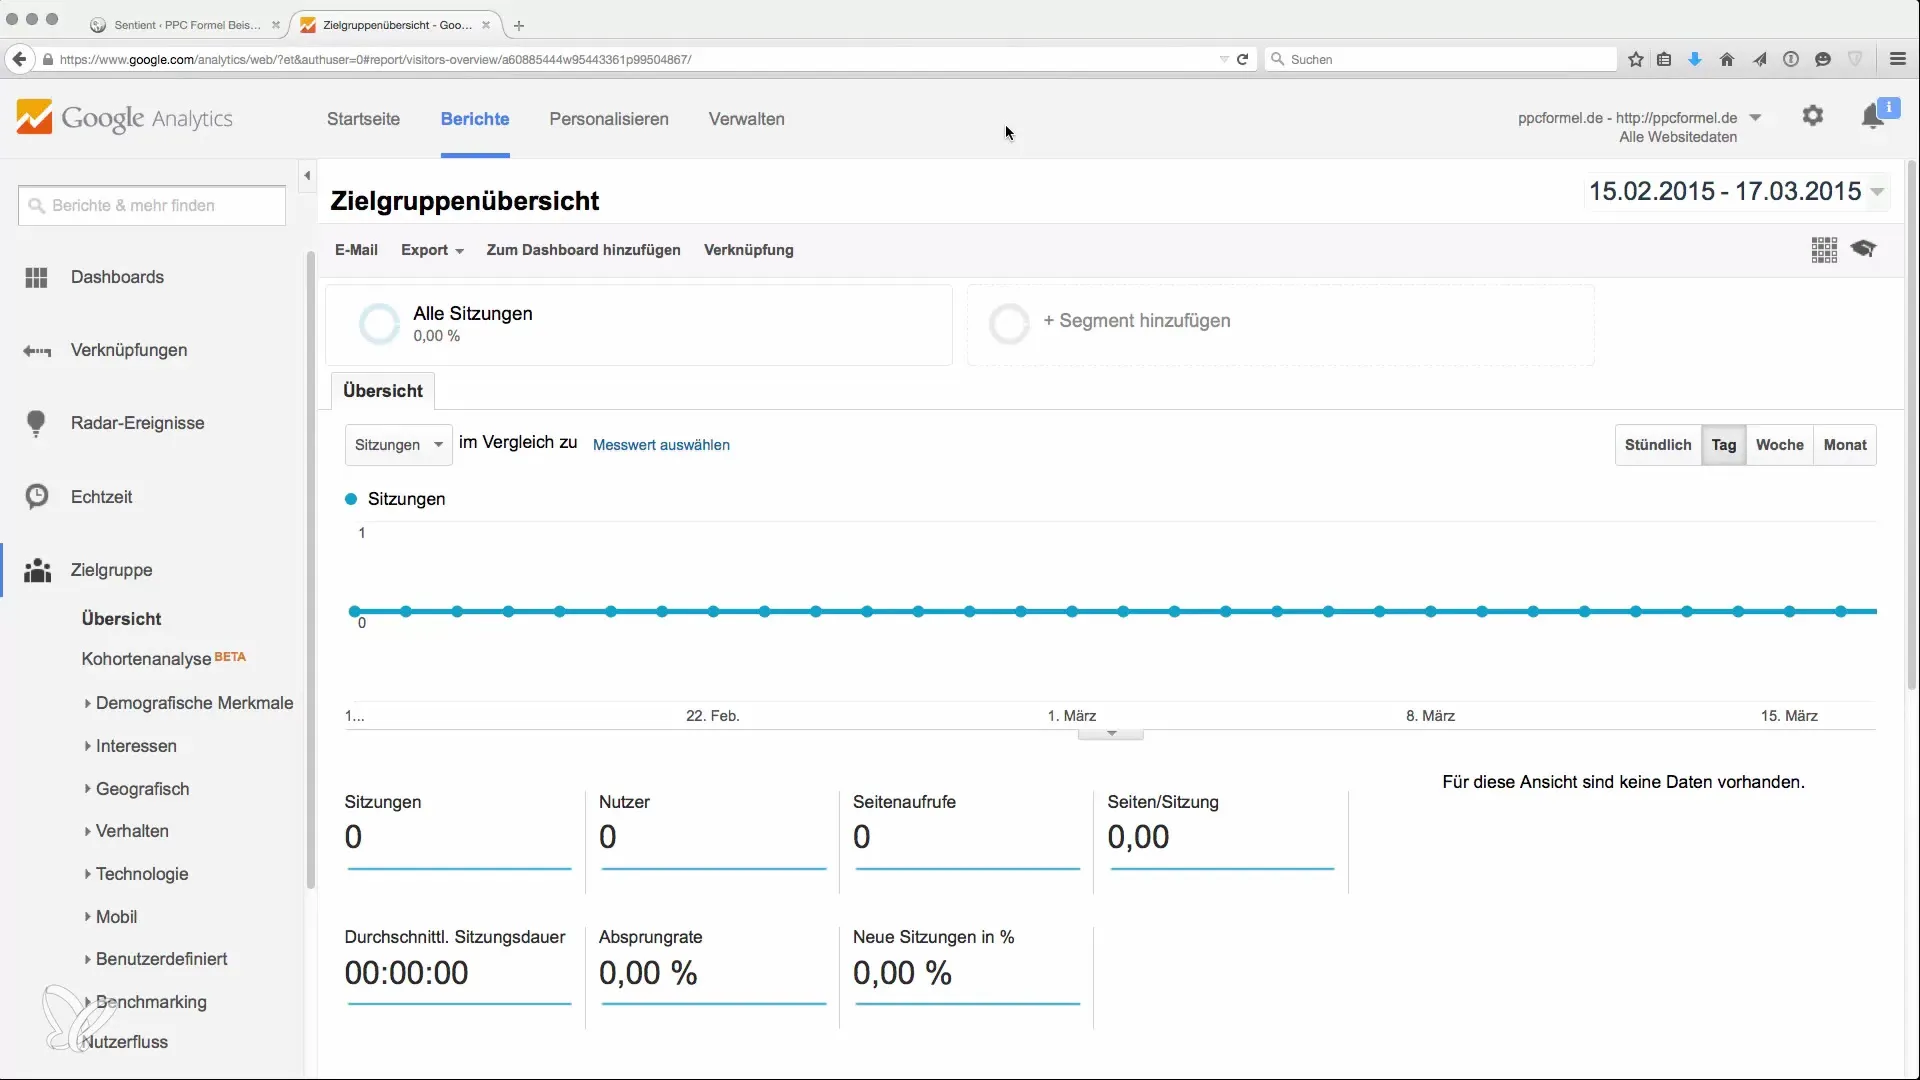Open the Verwalten tab
1920x1080 pixels.
click(x=747, y=119)
